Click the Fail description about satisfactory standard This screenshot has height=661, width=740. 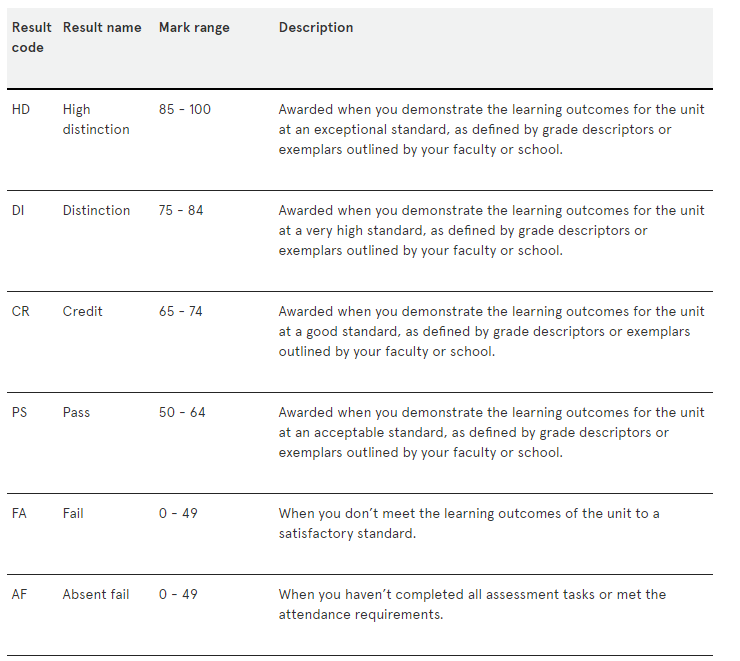coord(469,523)
